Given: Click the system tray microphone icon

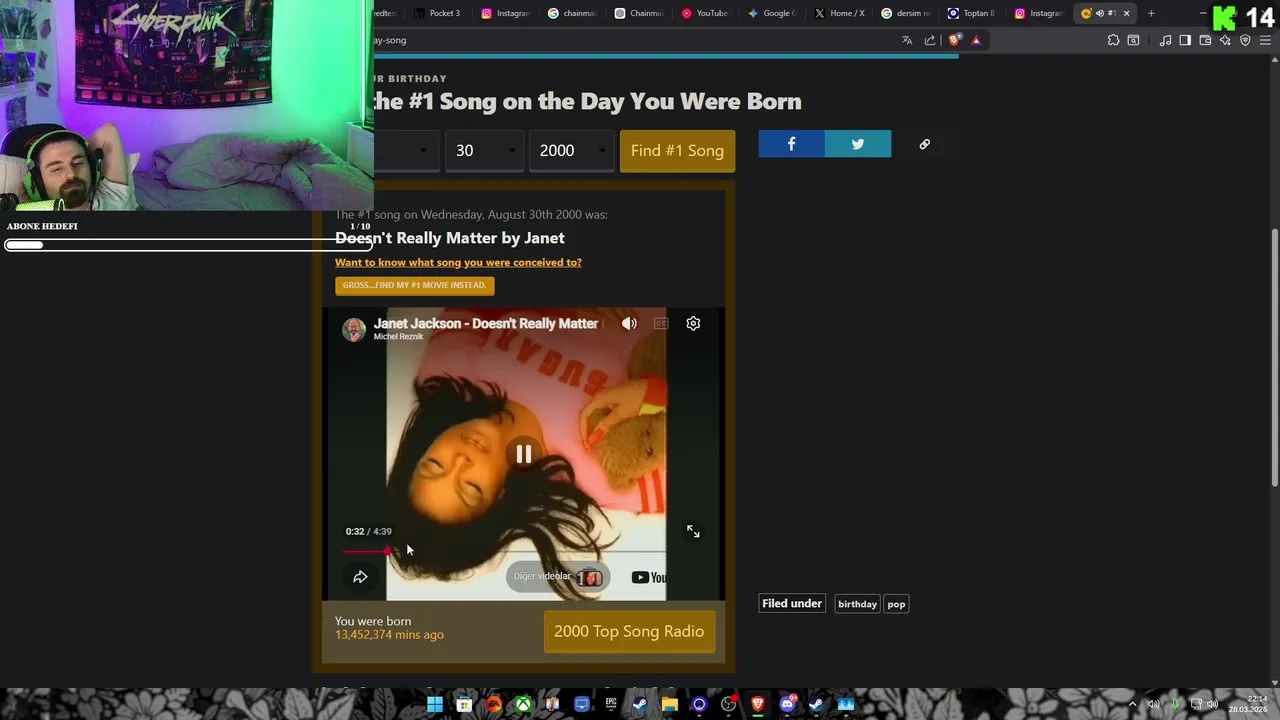Looking at the screenshot, I should (1175, 704).
